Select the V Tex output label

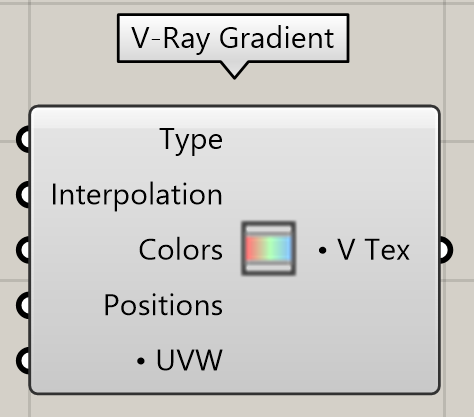[373, 250]
